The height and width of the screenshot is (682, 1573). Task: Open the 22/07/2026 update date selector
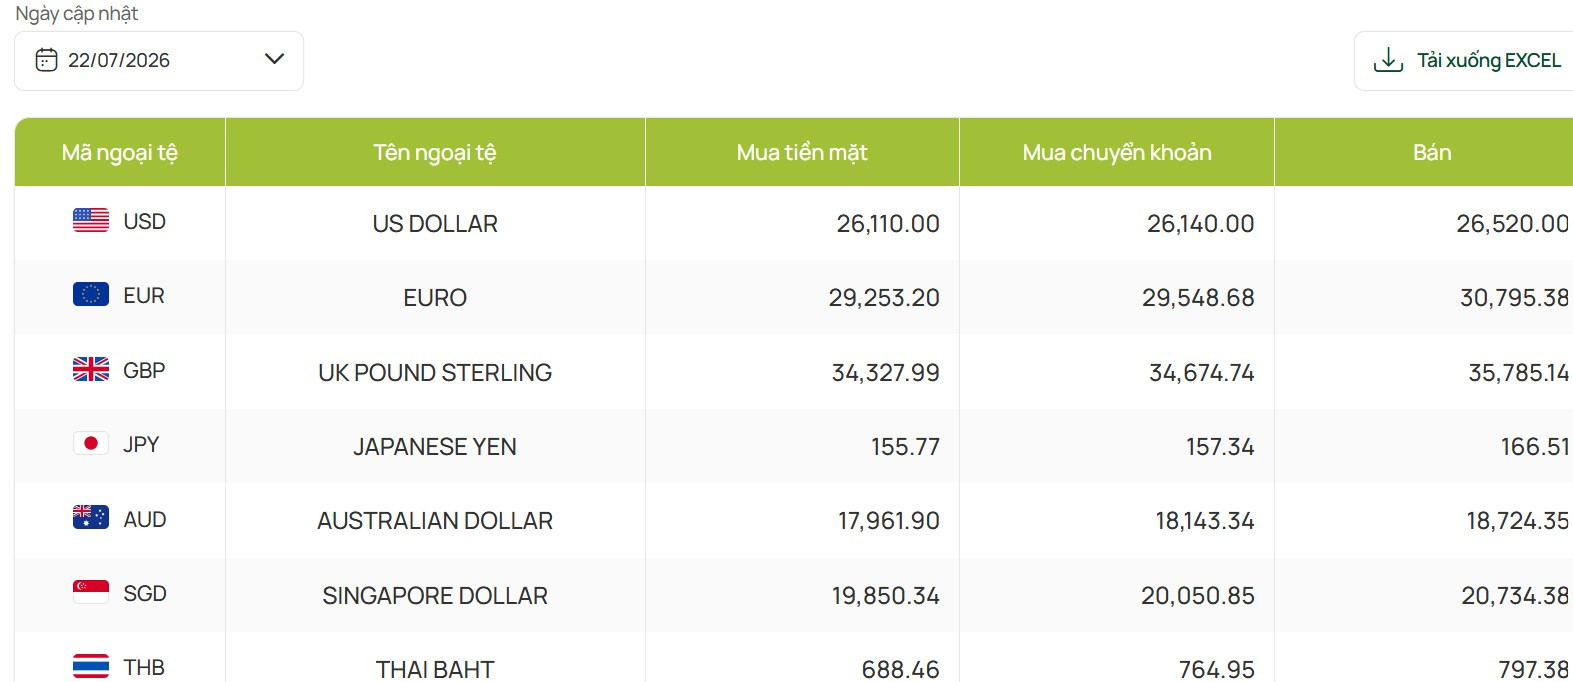pos(159,61)
